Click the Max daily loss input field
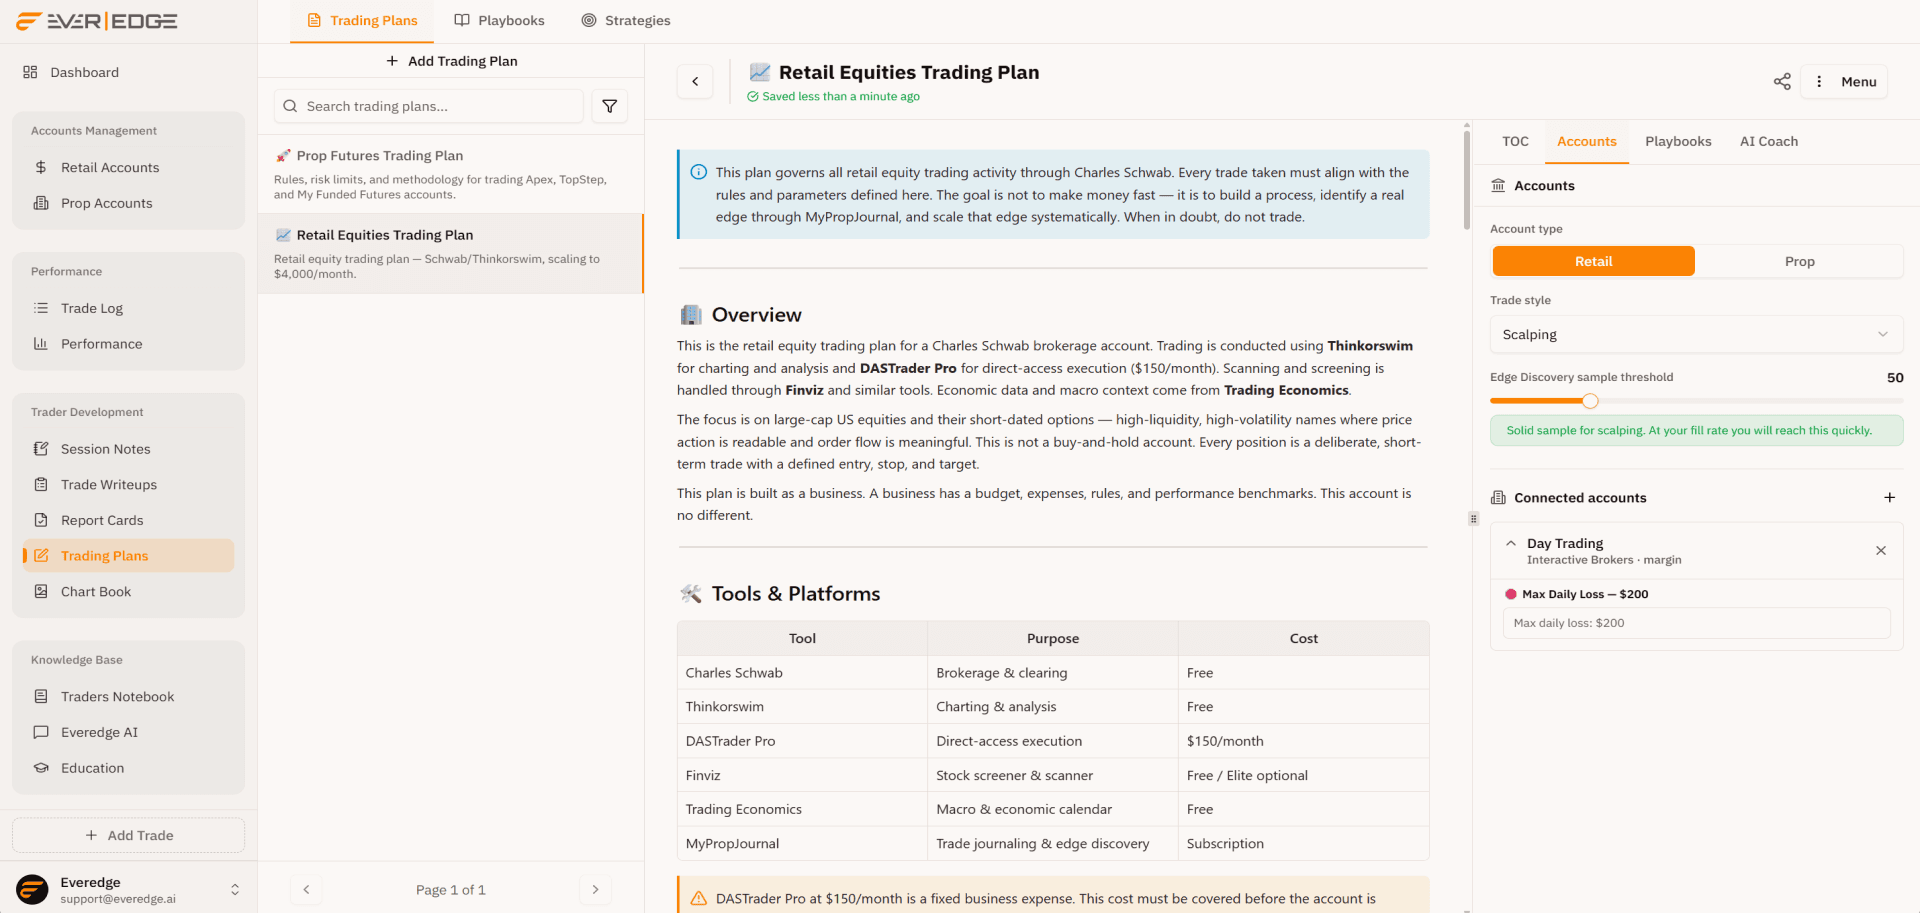This screenshot has width=1920, height=913. point(1696,623)
